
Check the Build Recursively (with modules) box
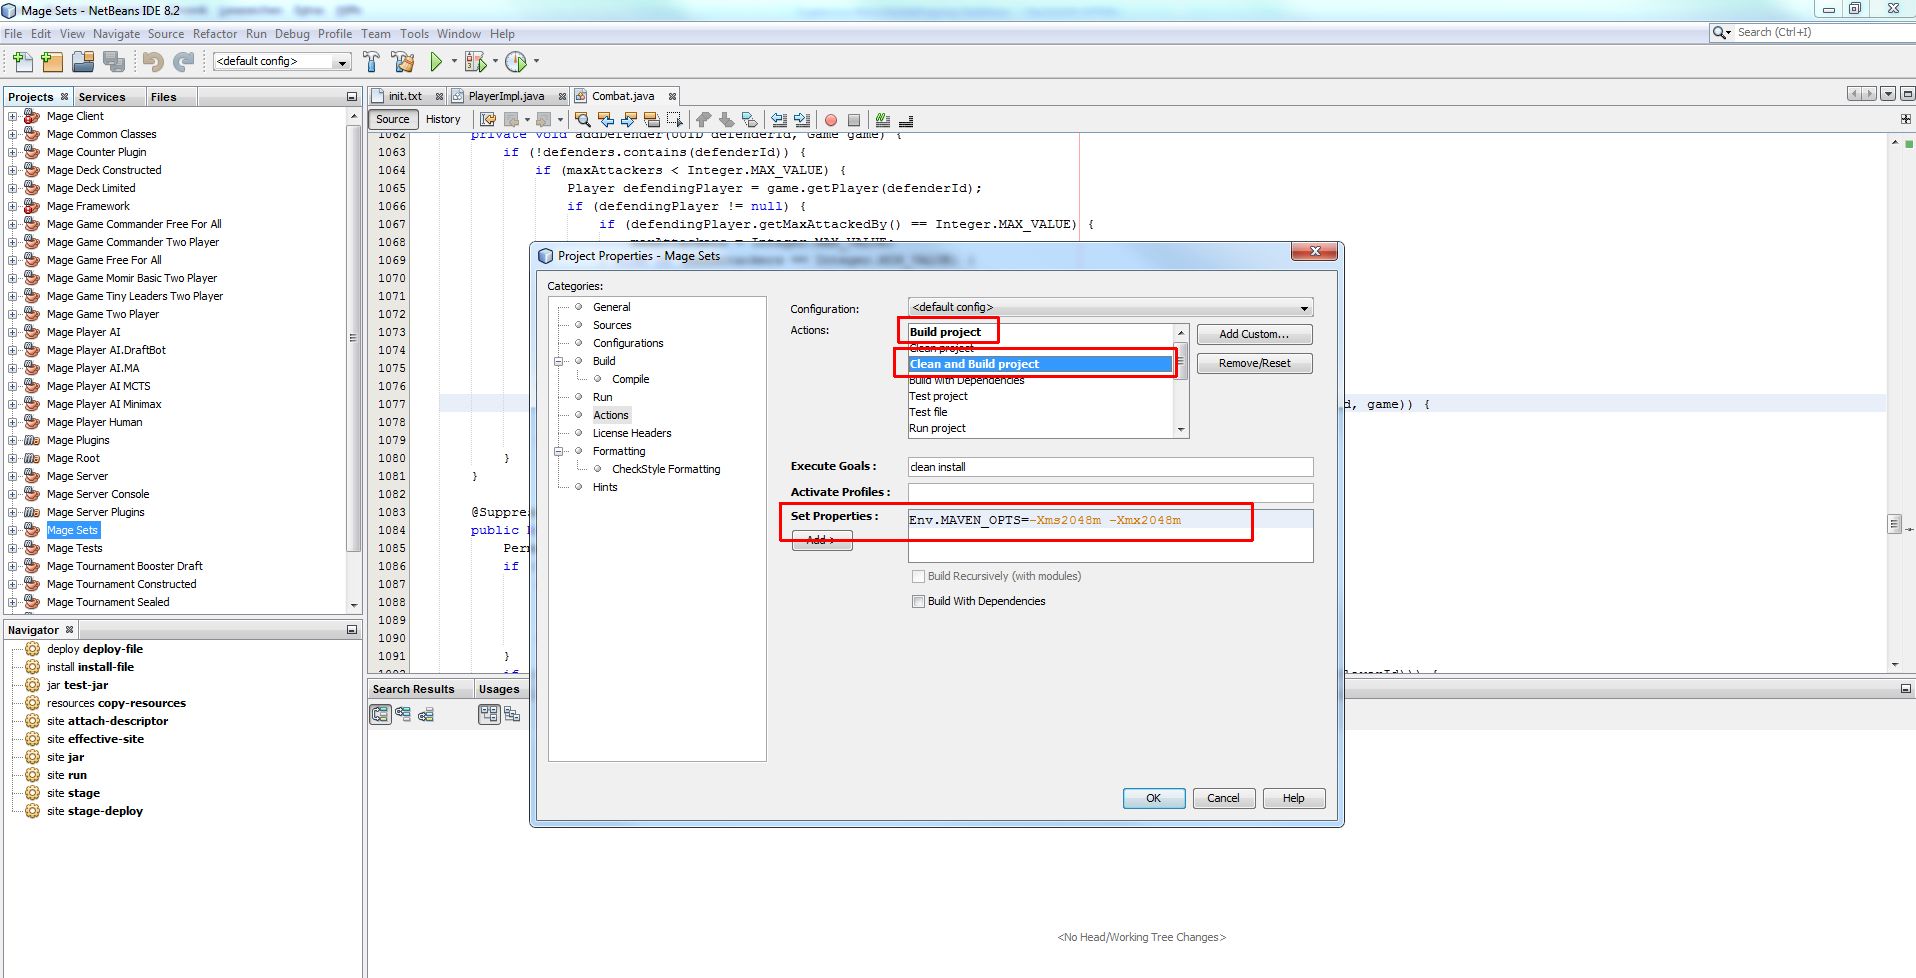[x=918, y=576]
